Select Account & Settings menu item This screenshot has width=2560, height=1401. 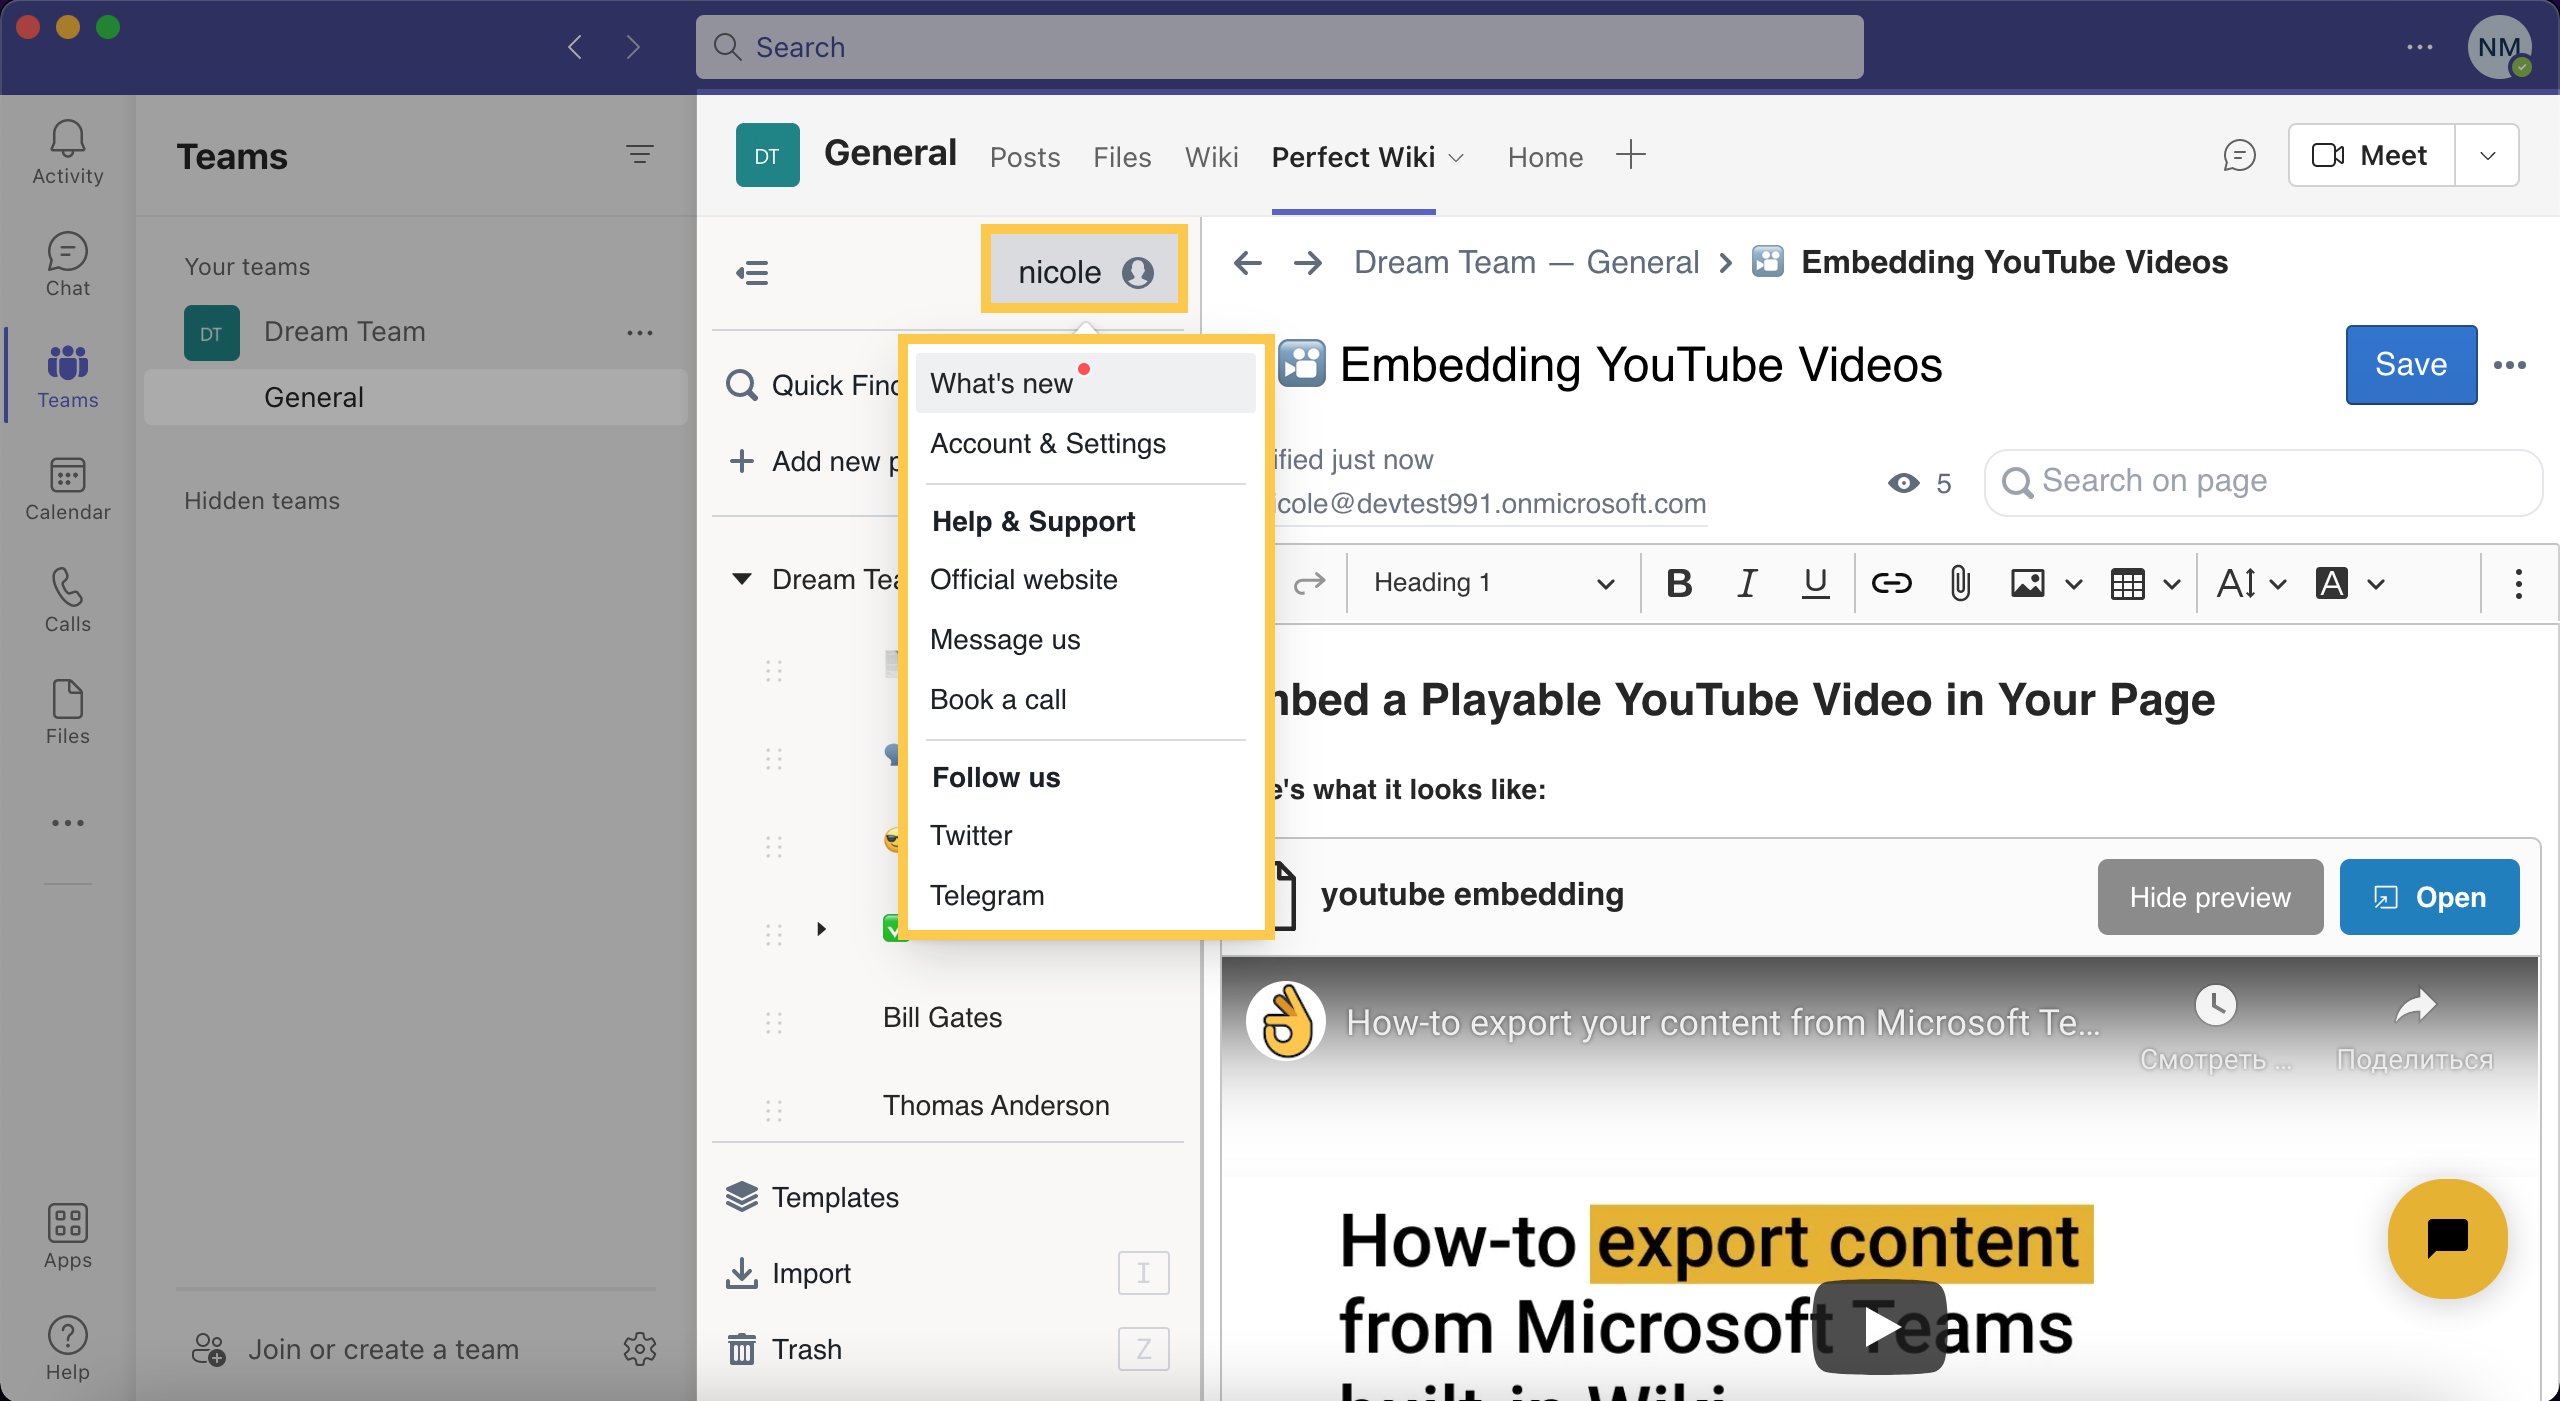(1047, 443)
